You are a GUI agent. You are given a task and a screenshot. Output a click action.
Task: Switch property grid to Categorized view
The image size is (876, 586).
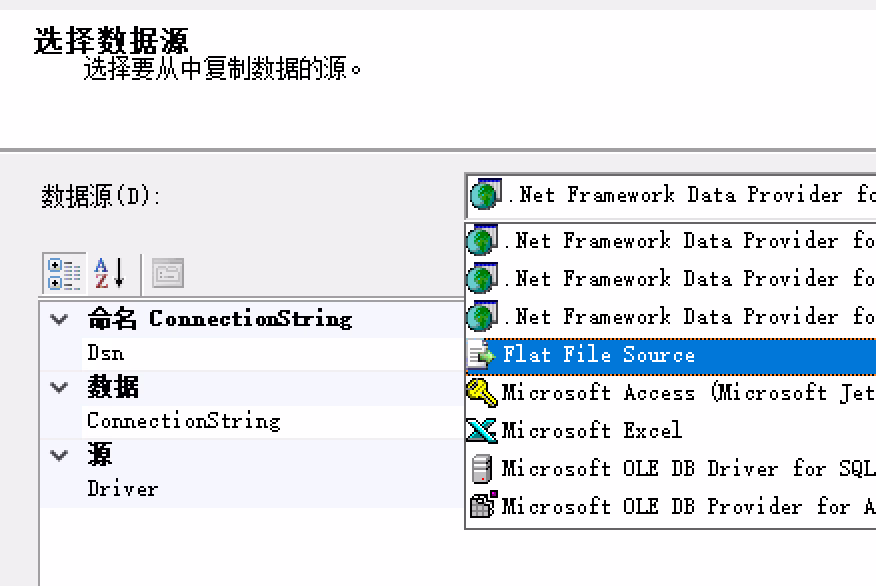coord(65,272)
